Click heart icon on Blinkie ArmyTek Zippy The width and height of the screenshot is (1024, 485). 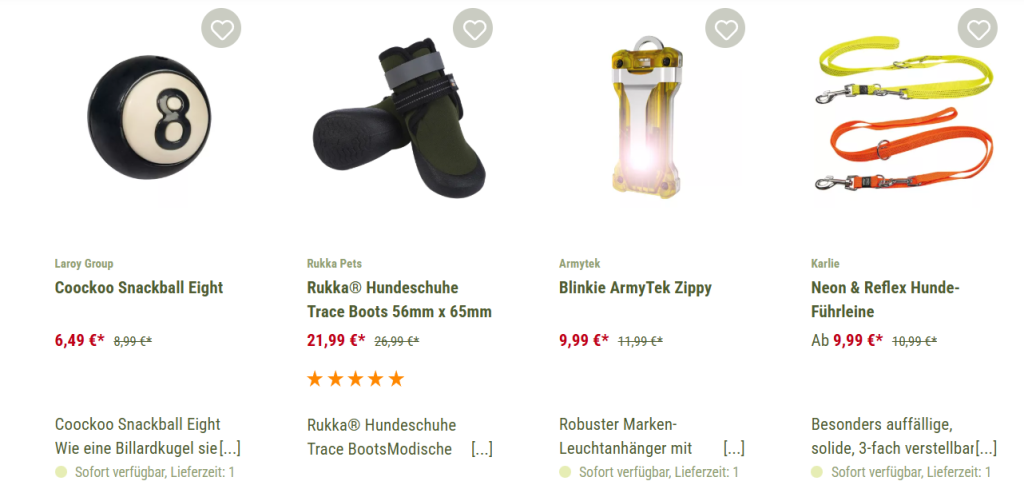[x=726, y=28]
